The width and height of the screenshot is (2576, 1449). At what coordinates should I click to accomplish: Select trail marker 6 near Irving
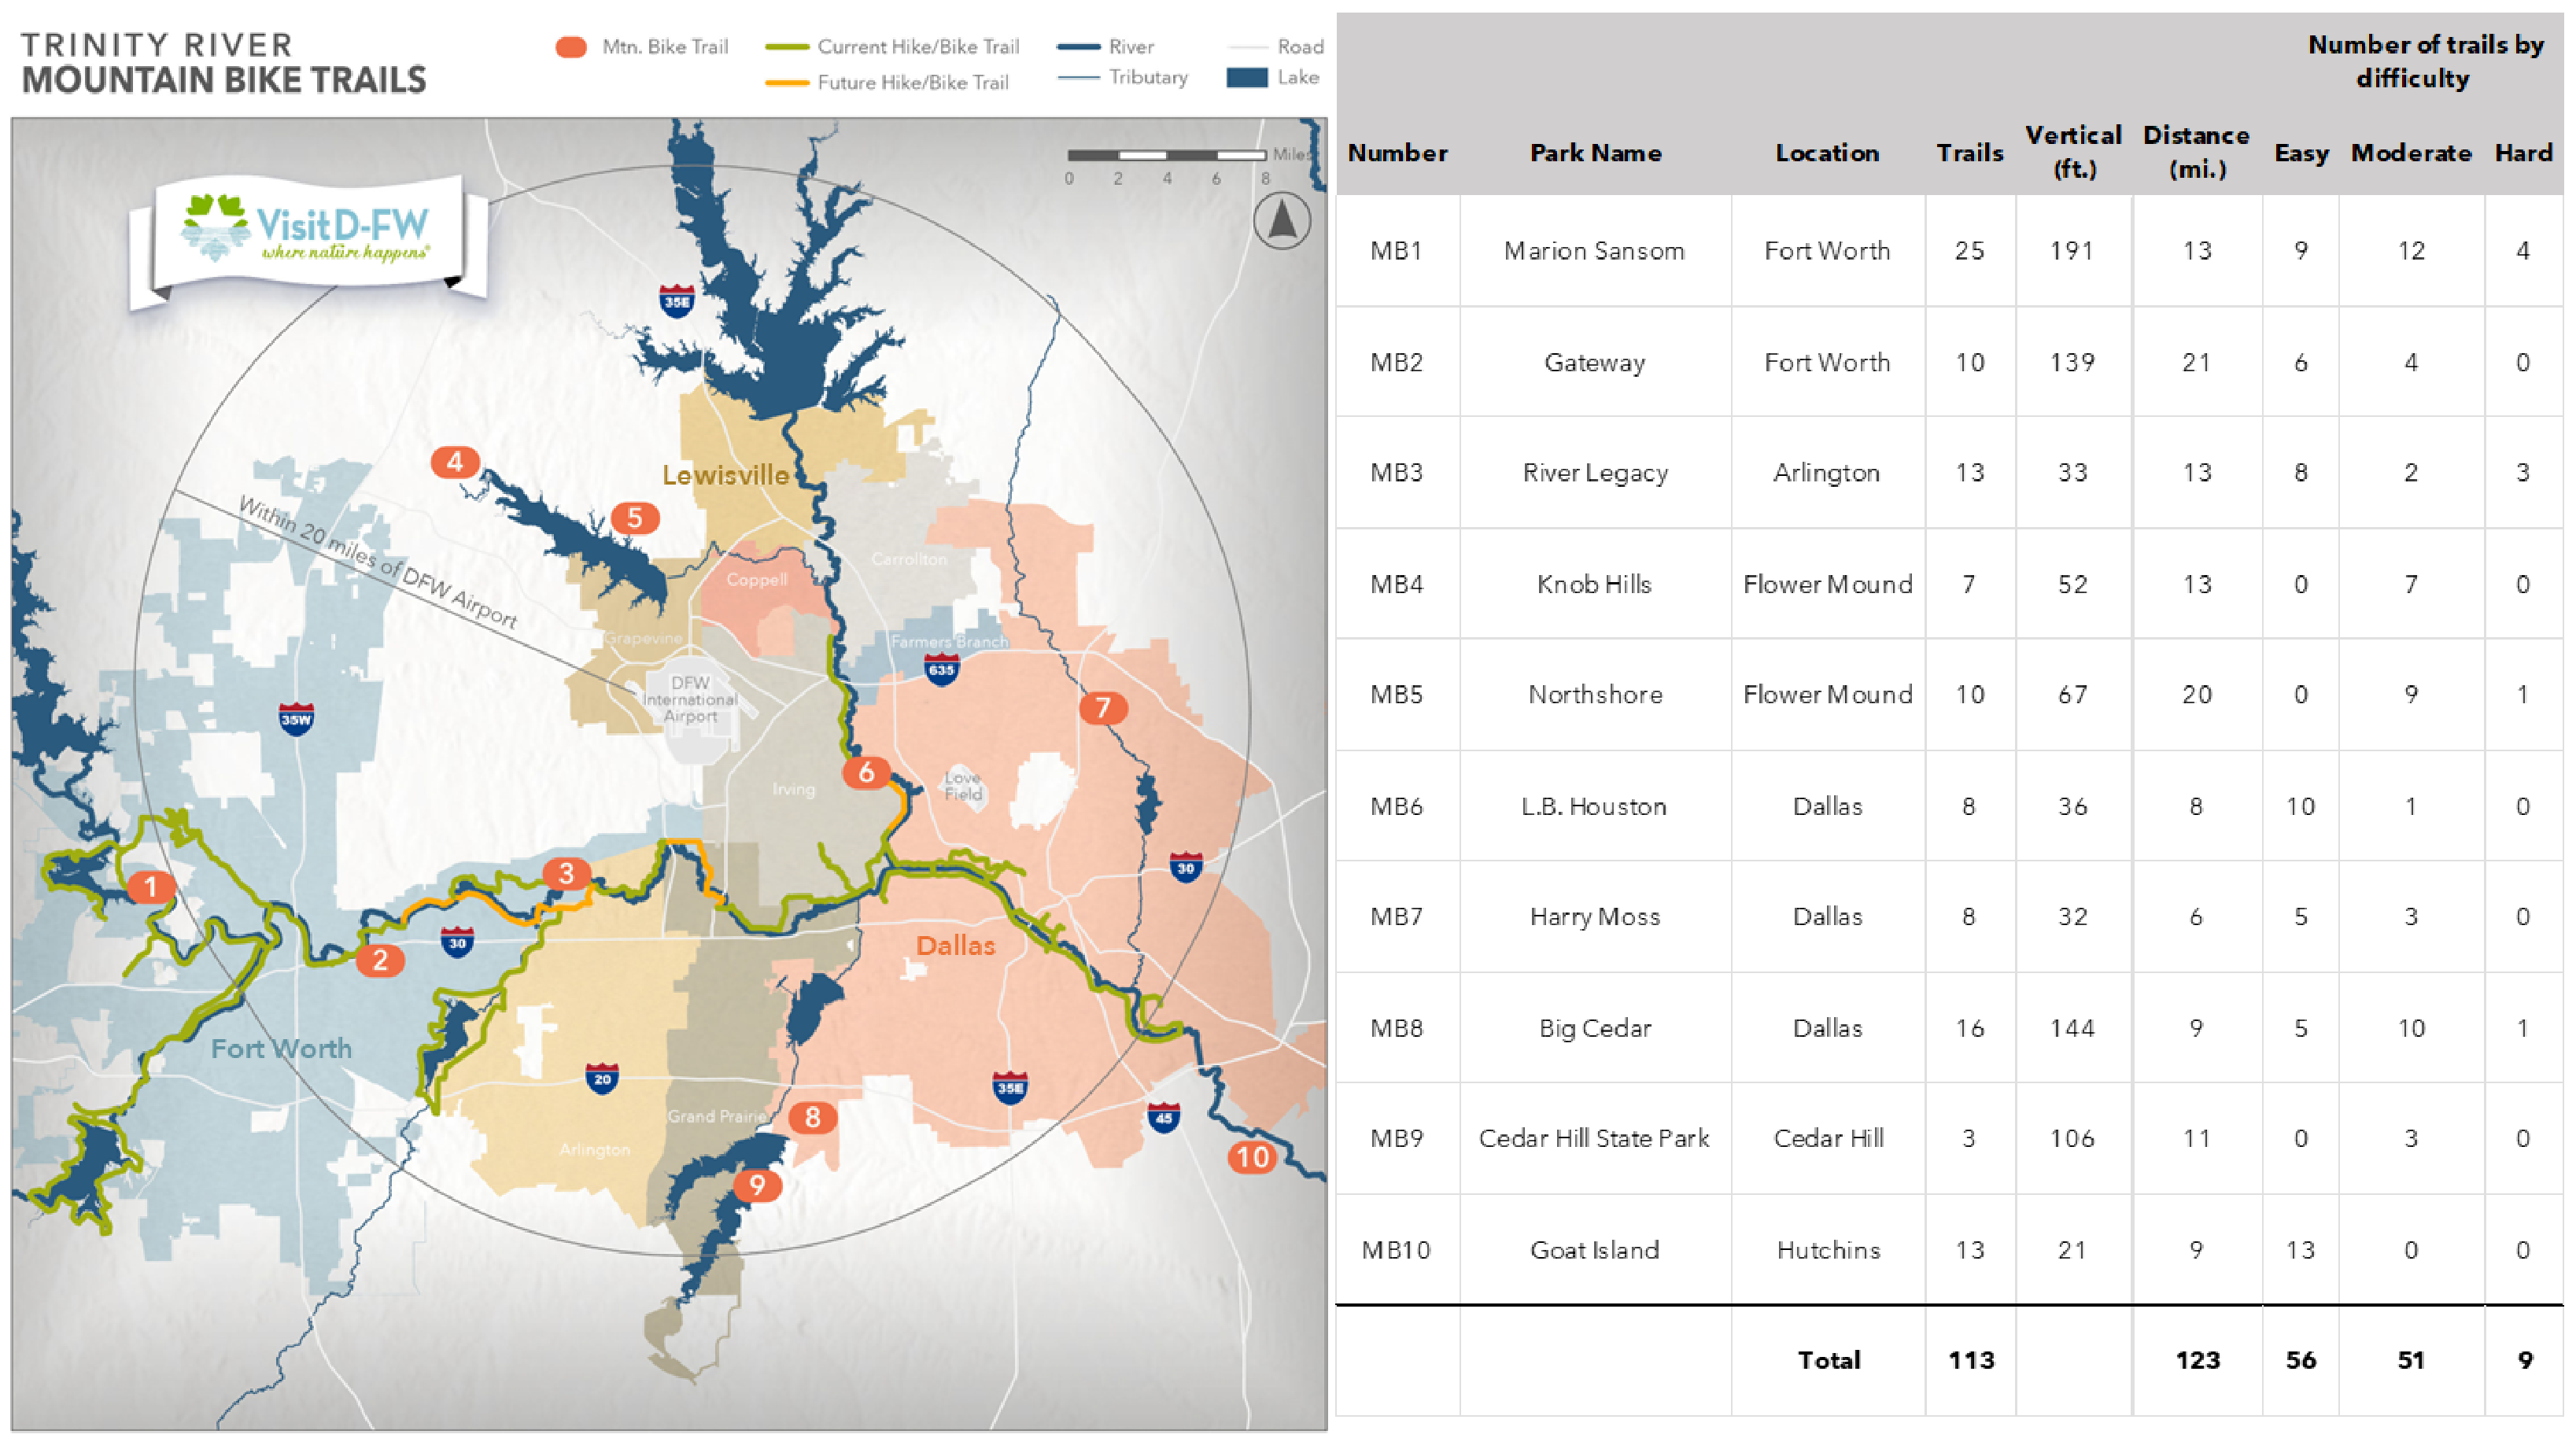tap(867, 772)
